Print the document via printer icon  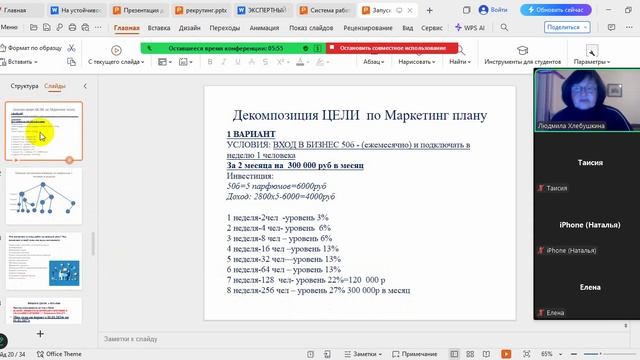click(72, 27)
